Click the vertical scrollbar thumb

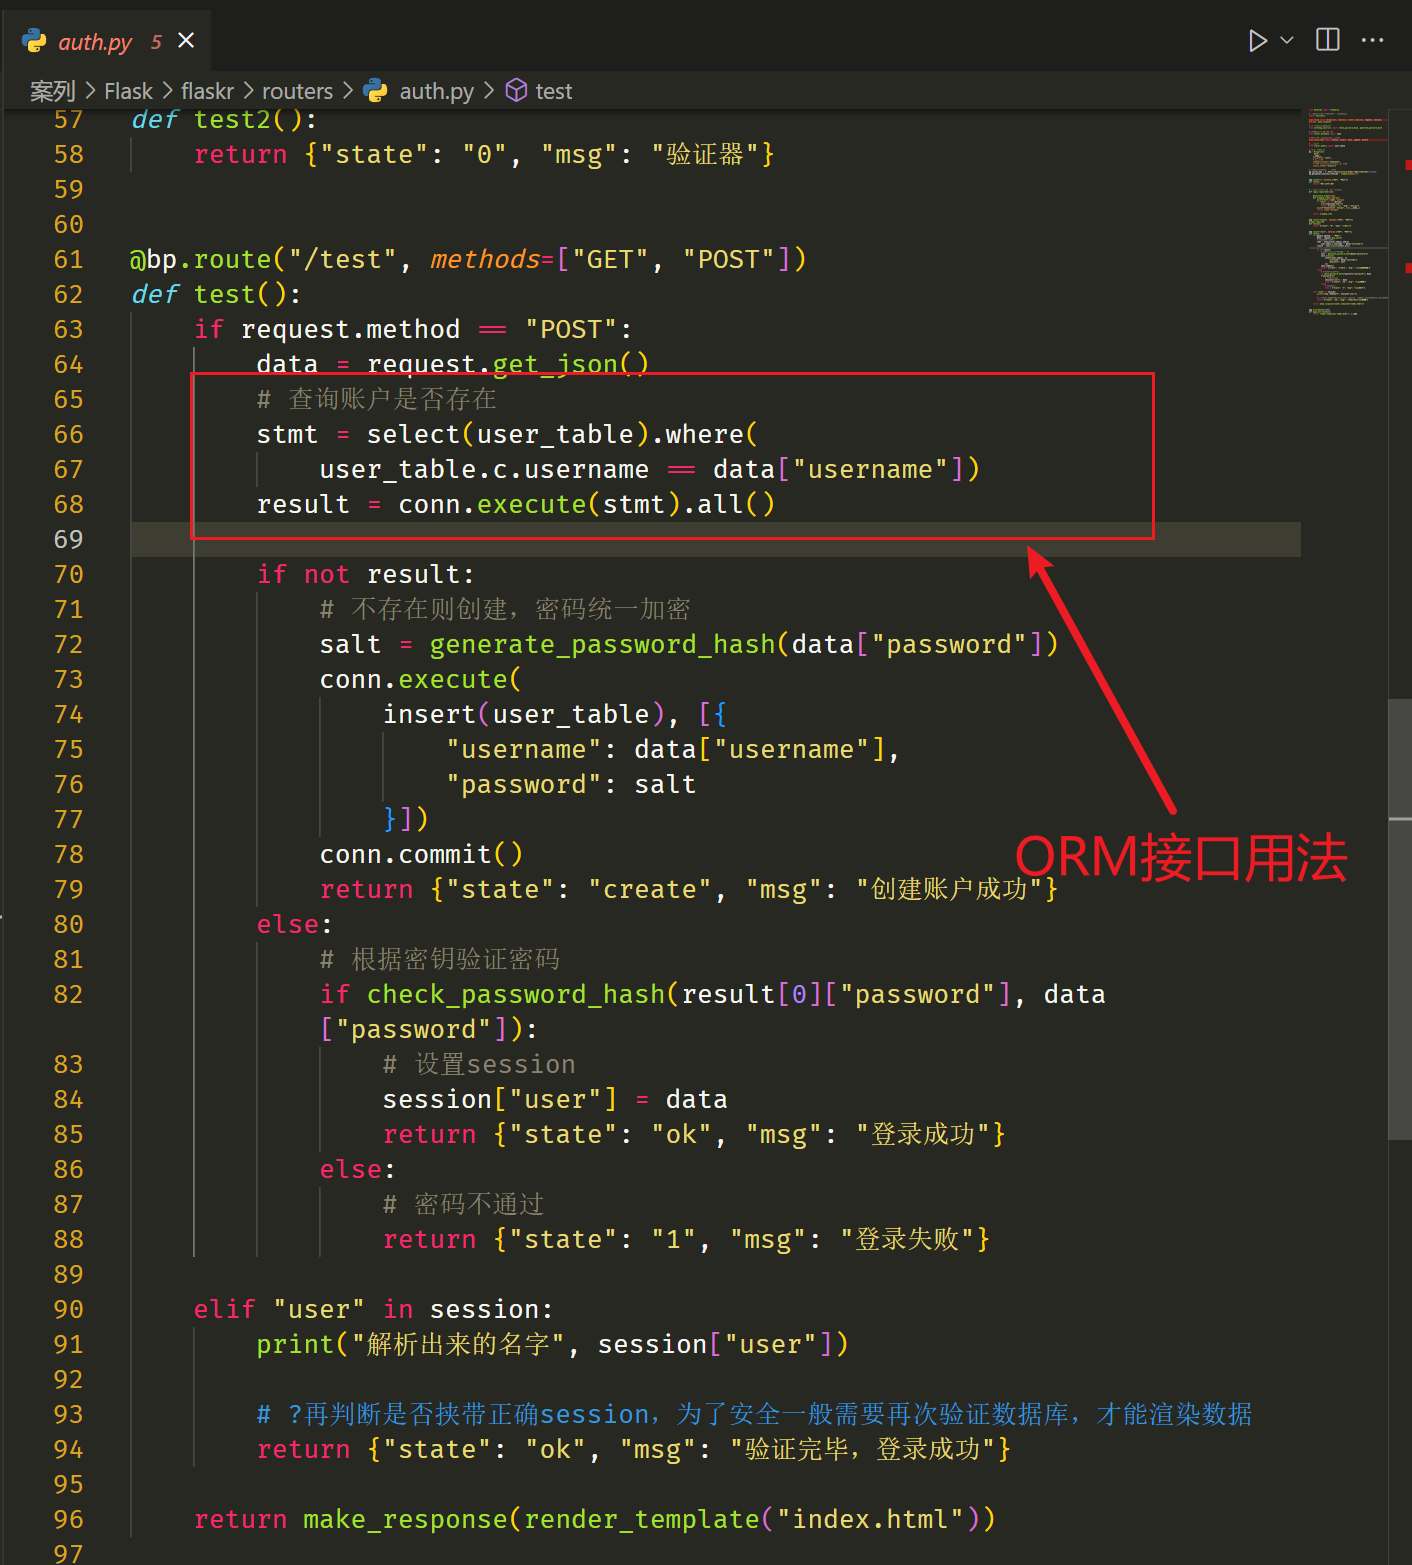click(1400, 919)
